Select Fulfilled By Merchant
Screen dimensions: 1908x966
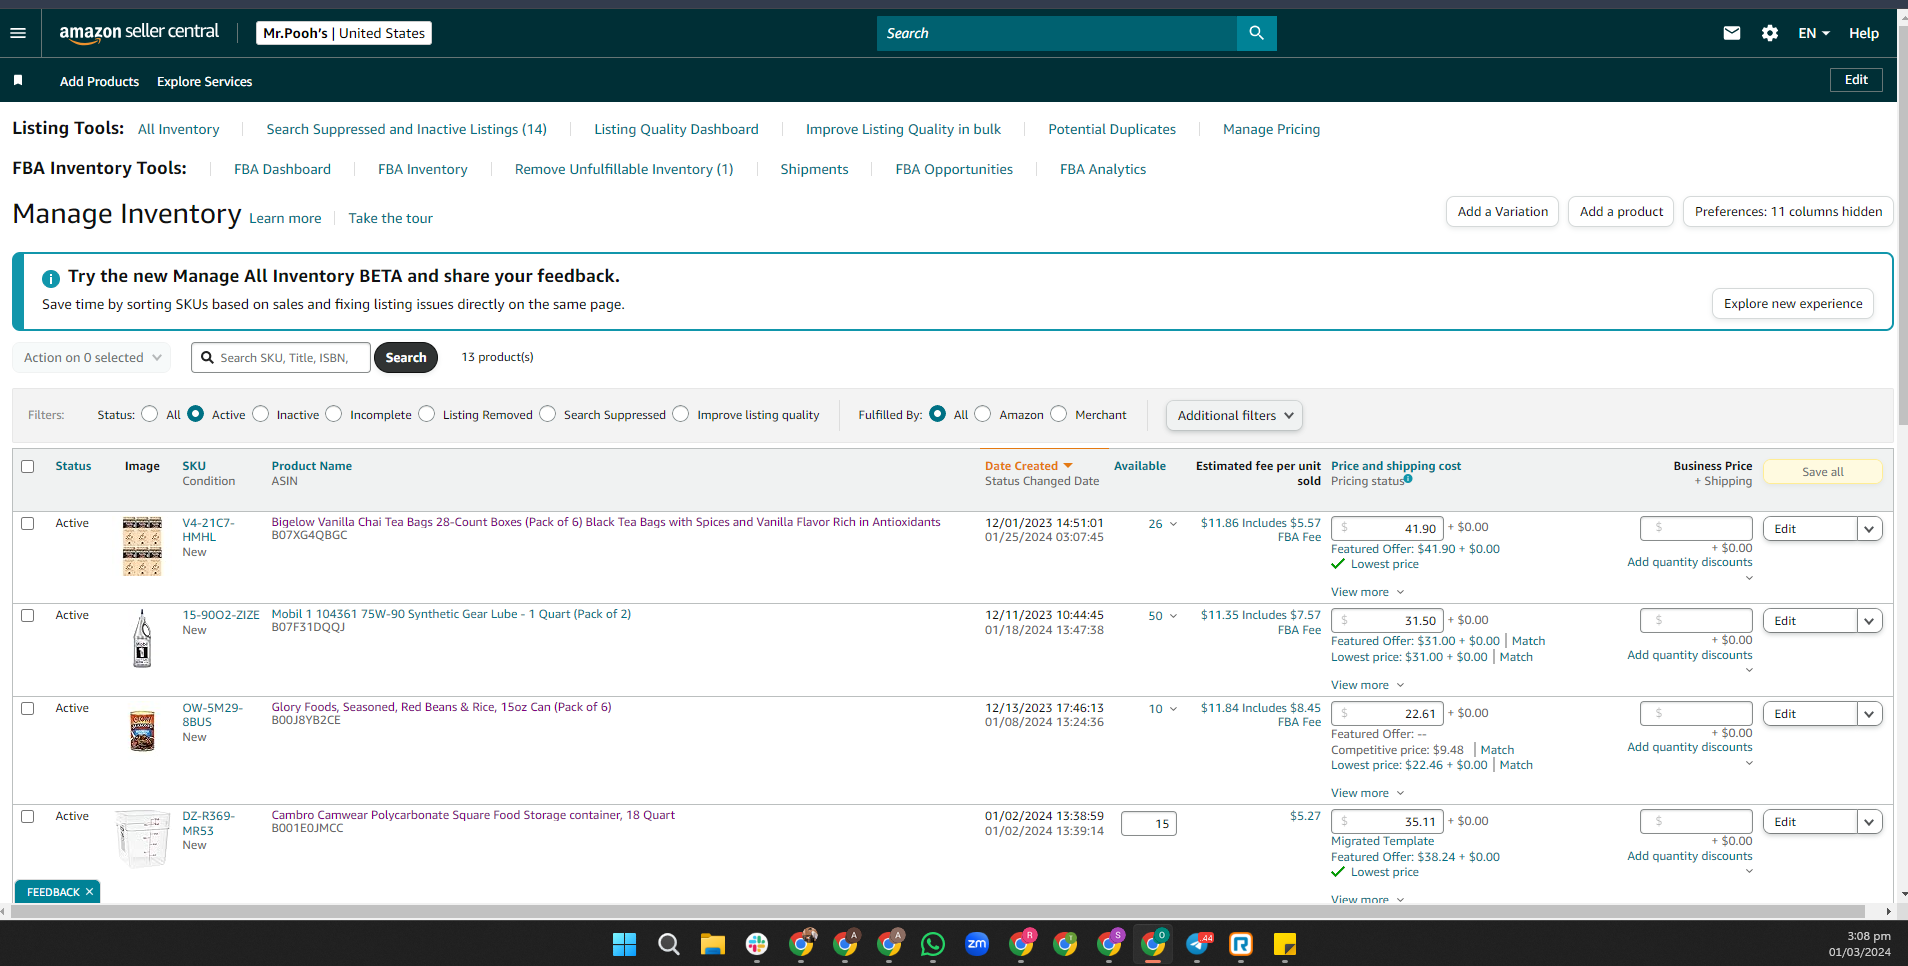(1059, 414)
